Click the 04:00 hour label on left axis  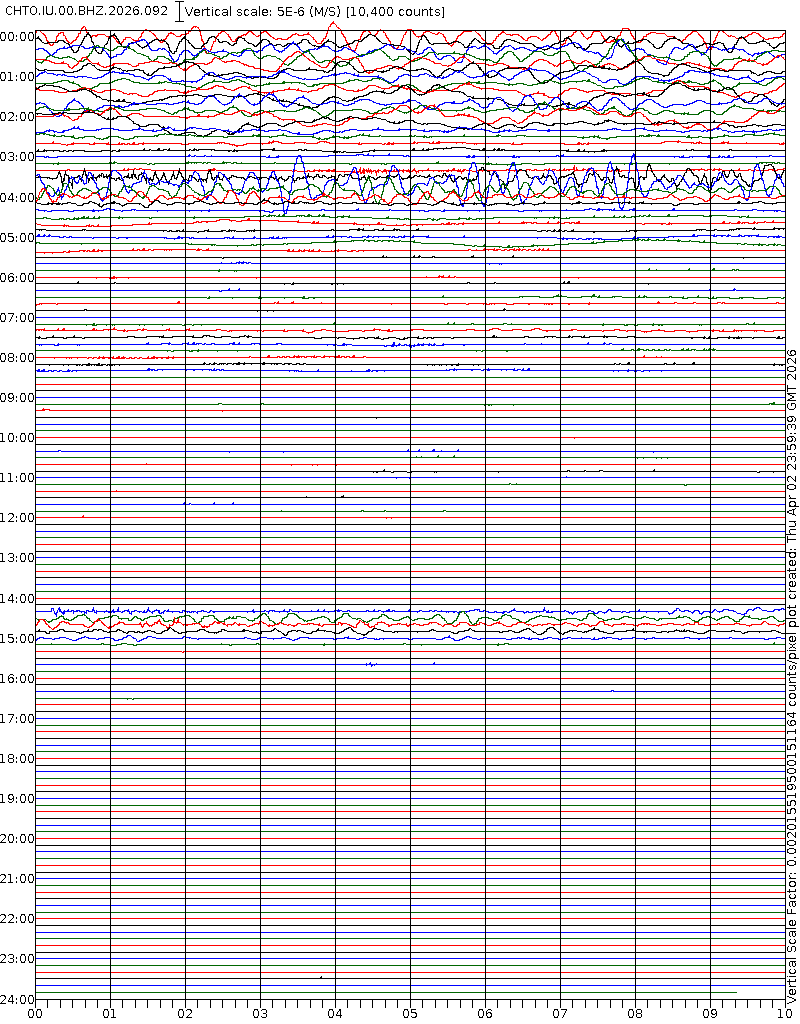pyautogui.click(x=17, y=198)
